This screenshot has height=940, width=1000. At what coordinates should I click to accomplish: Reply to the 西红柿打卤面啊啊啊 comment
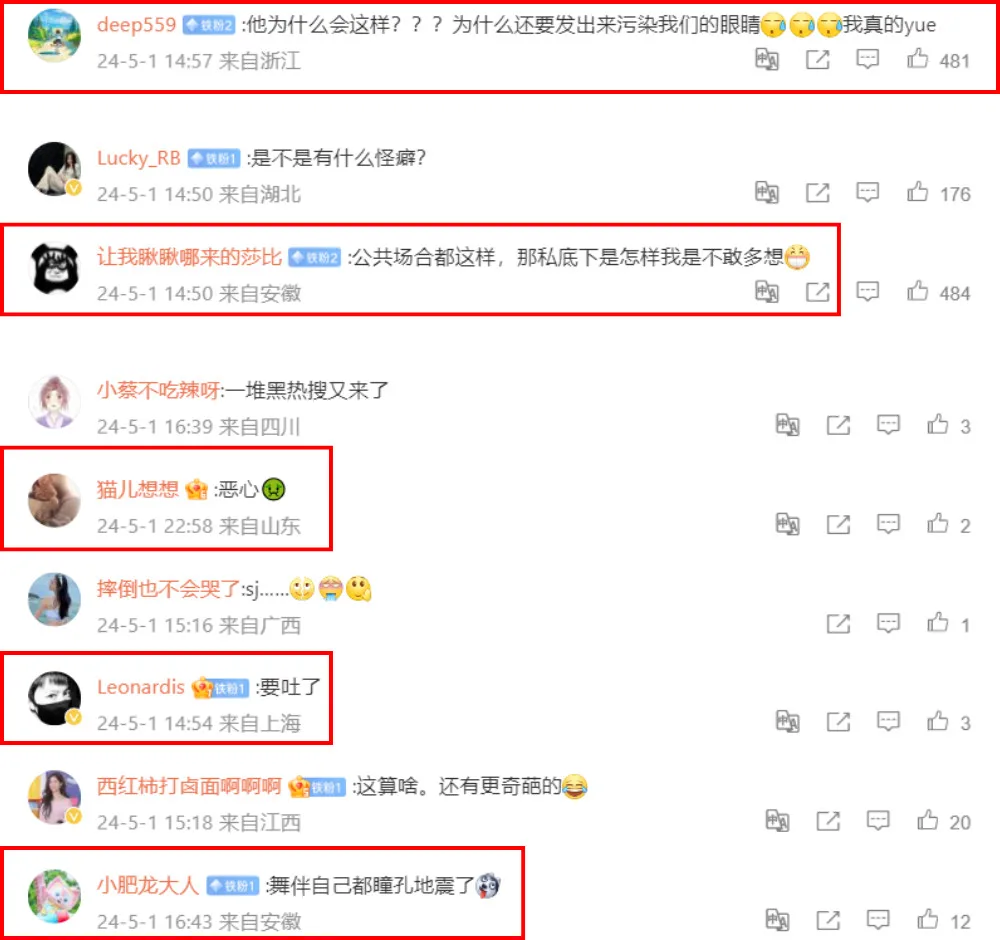pos(878,821)
